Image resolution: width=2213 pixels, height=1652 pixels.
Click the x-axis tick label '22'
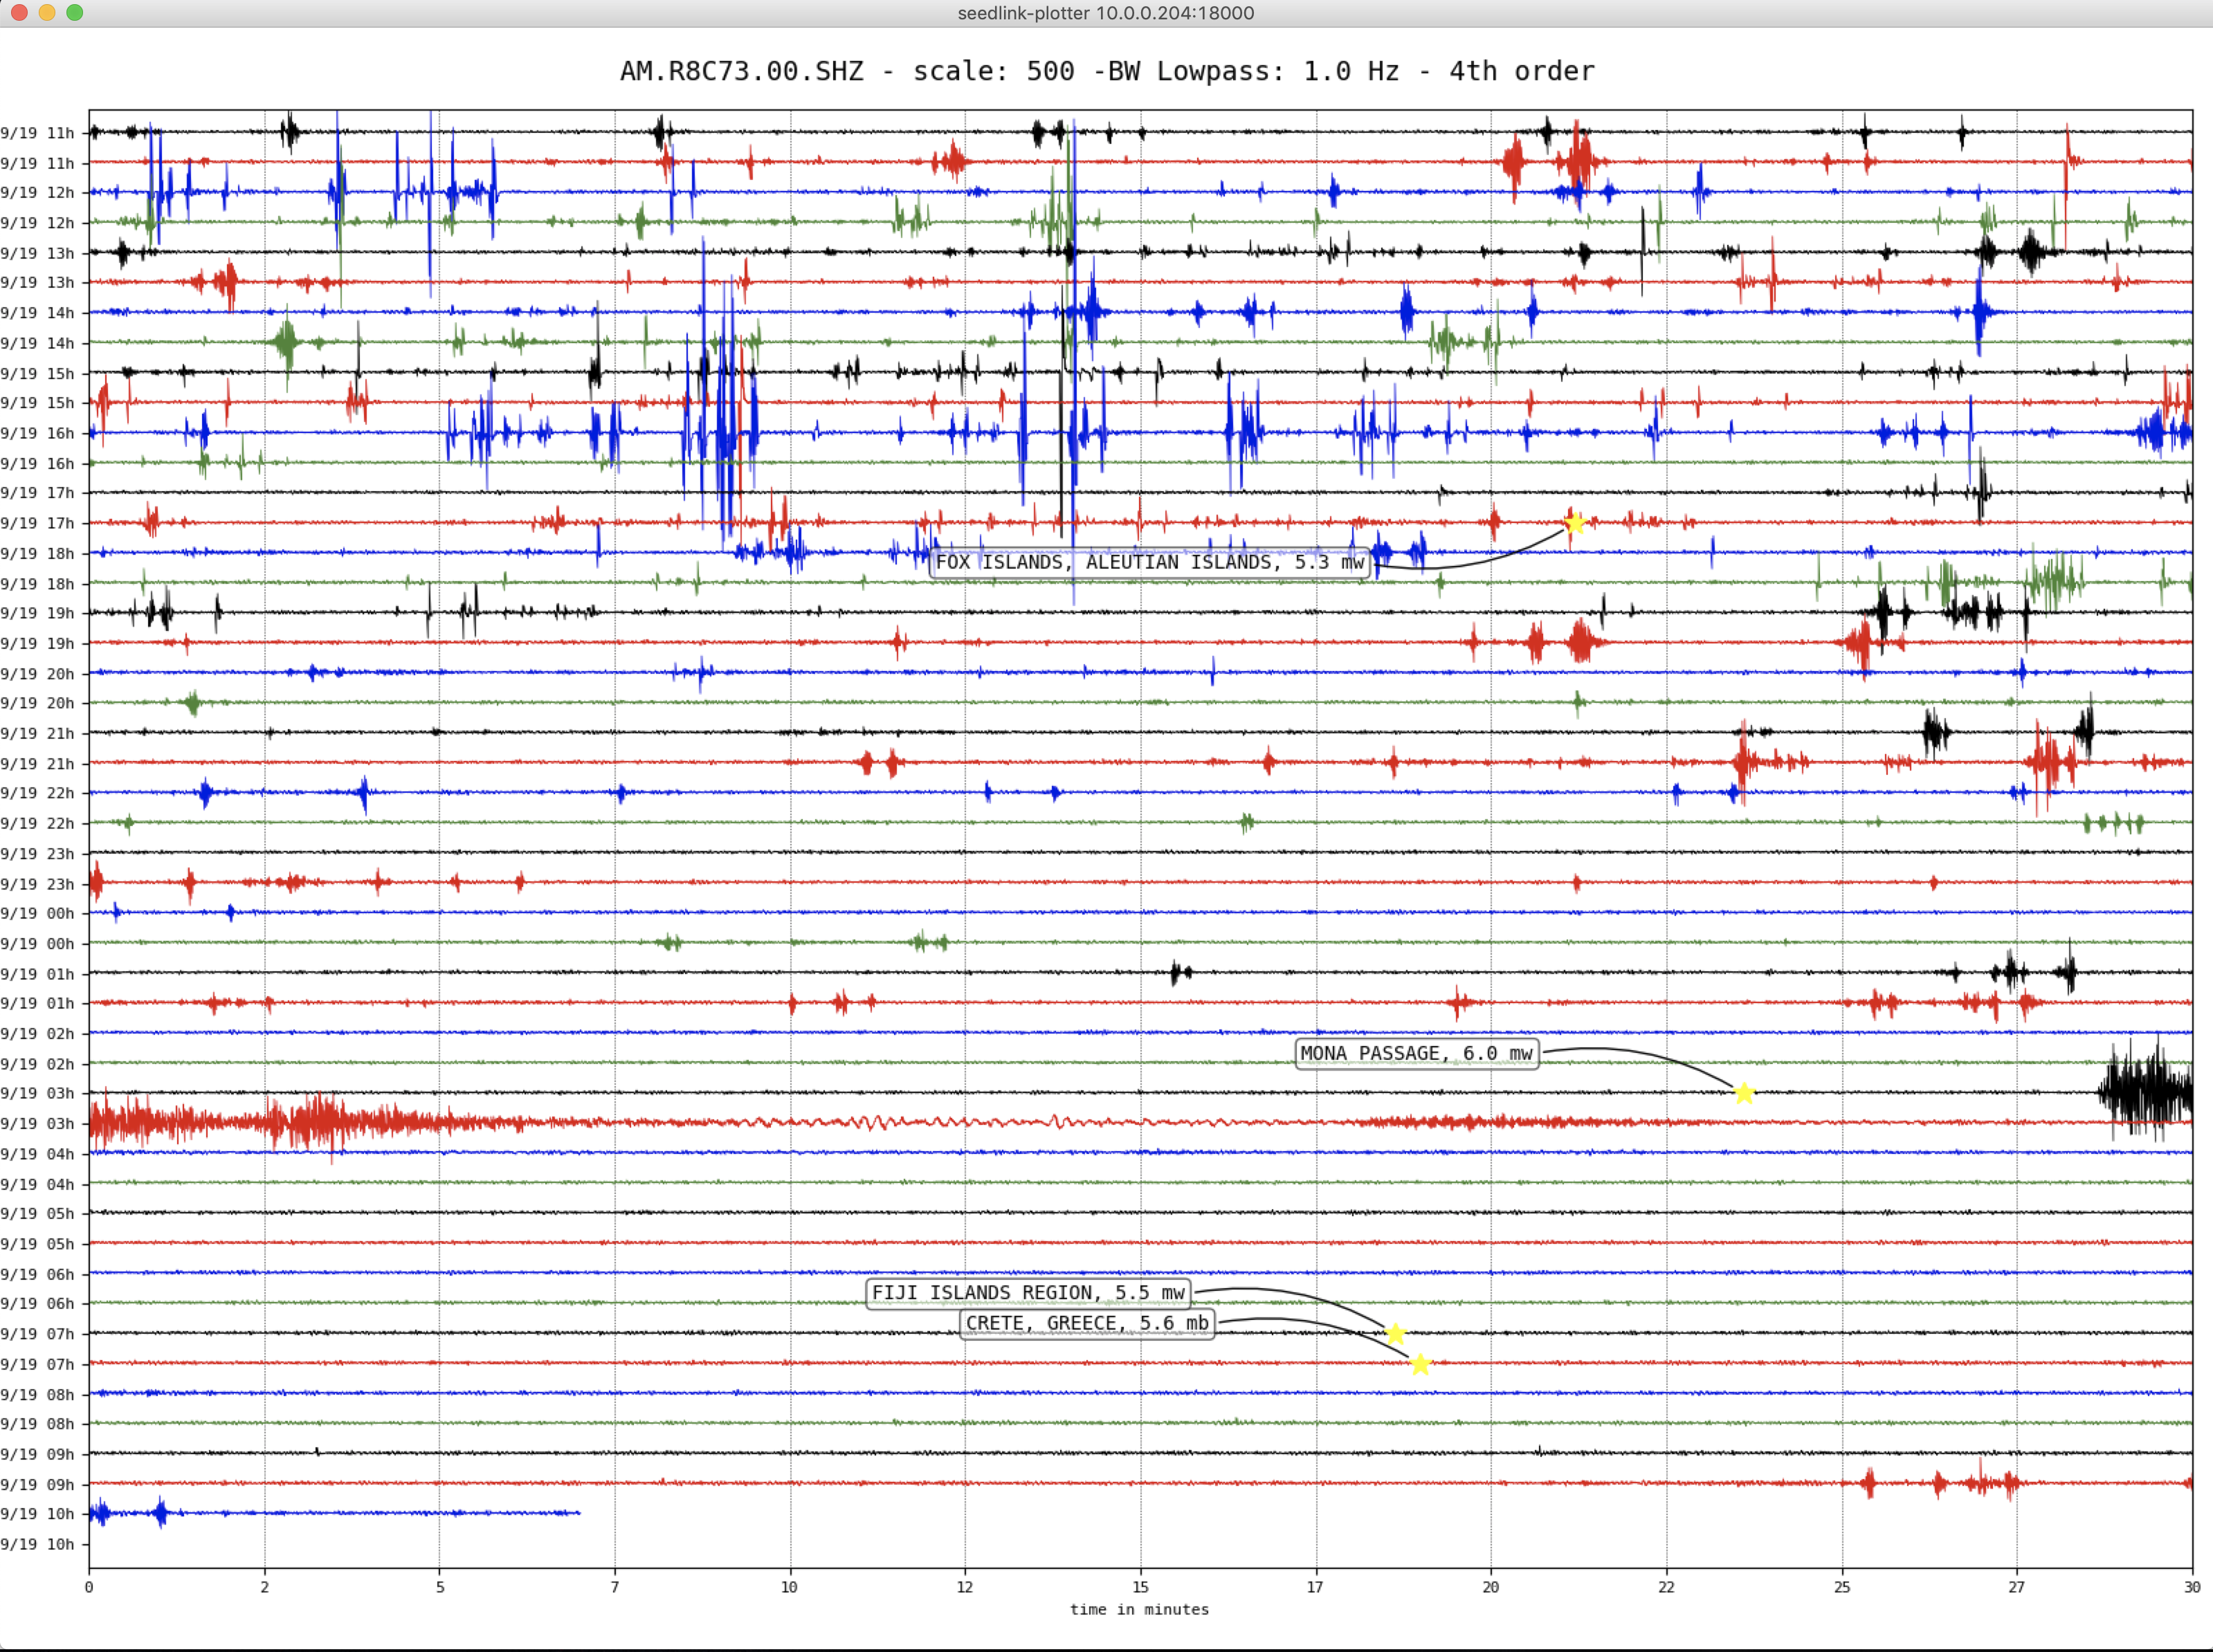(x=1666, y=1587)
